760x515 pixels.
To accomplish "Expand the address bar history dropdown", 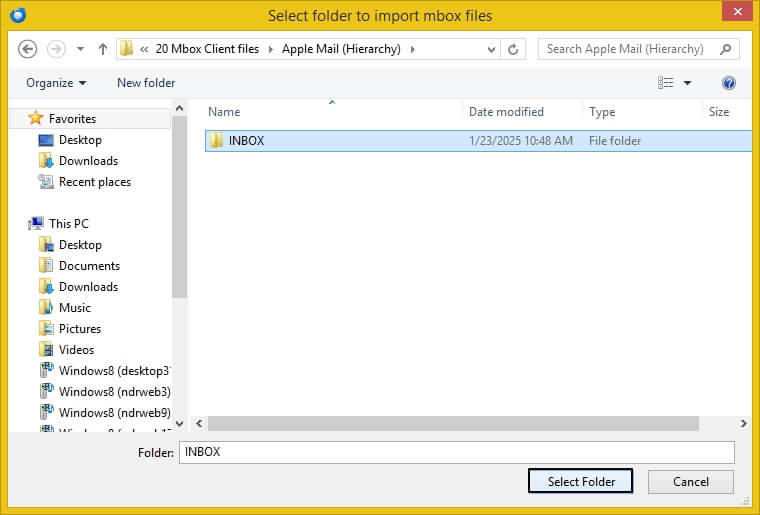I will [490, 49].
